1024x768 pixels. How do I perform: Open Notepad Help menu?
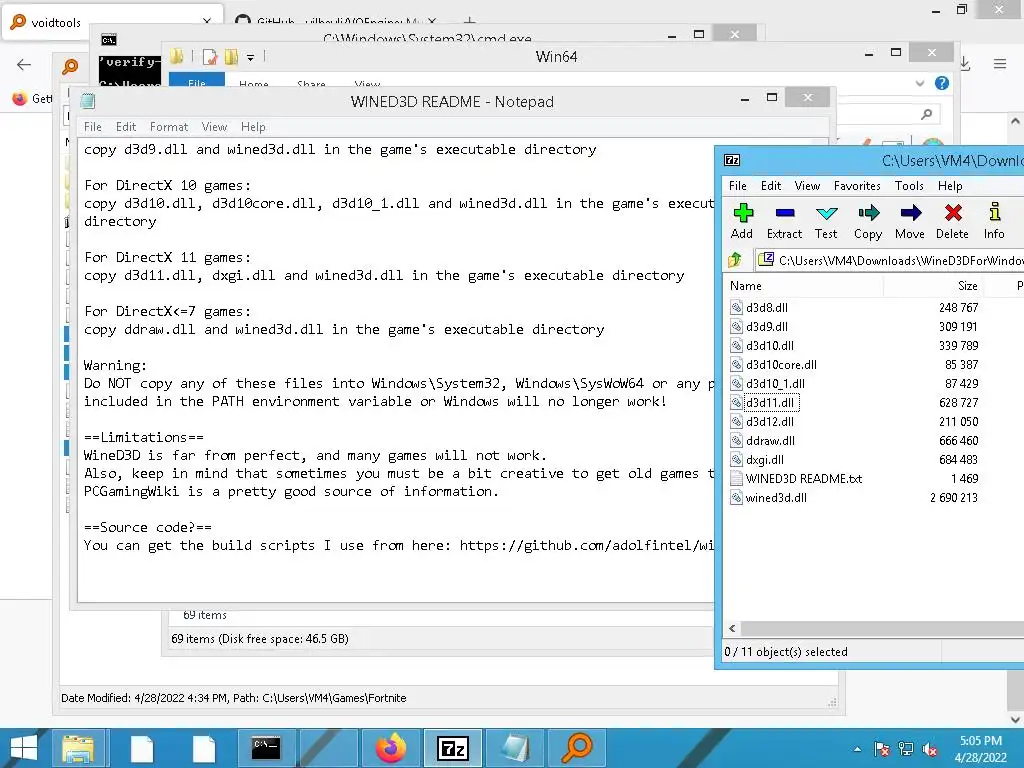(253, 127)
